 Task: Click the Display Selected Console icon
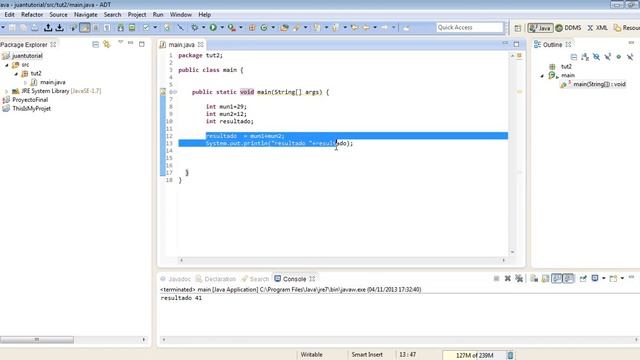click(595, 278)
